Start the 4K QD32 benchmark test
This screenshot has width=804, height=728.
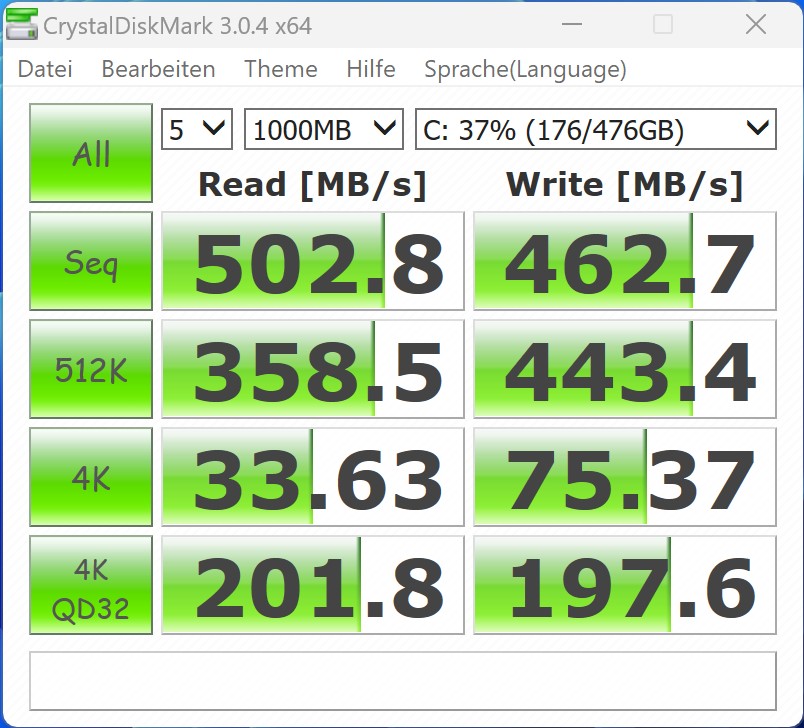[91, 585]
